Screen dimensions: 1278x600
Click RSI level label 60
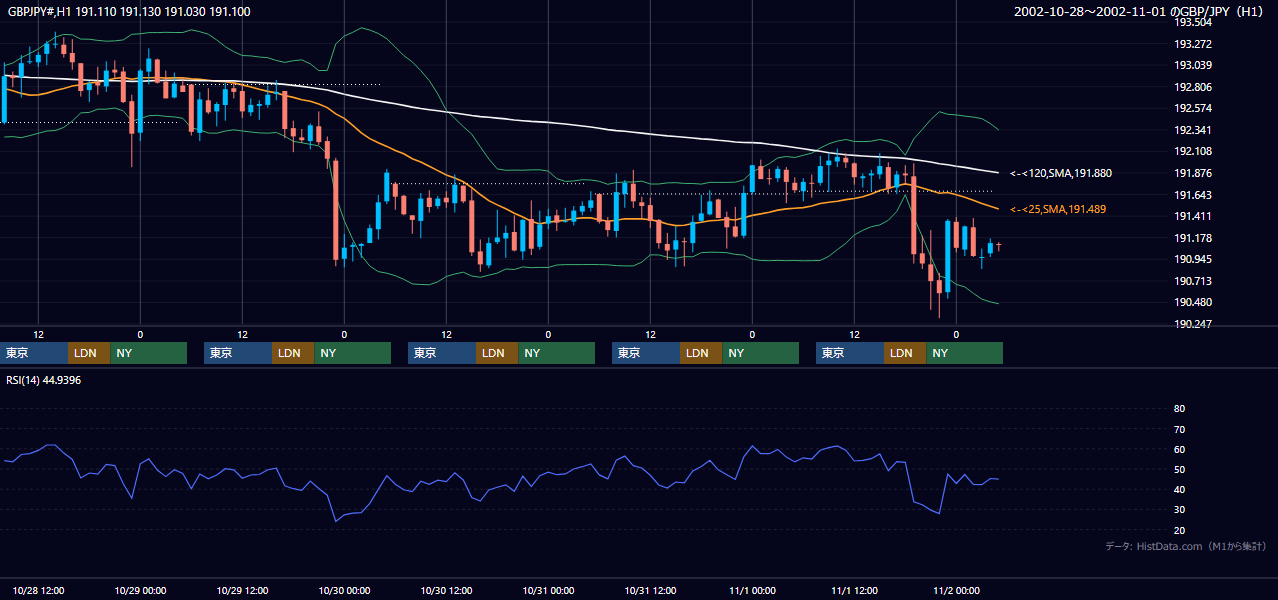(x=1179, y=449)
